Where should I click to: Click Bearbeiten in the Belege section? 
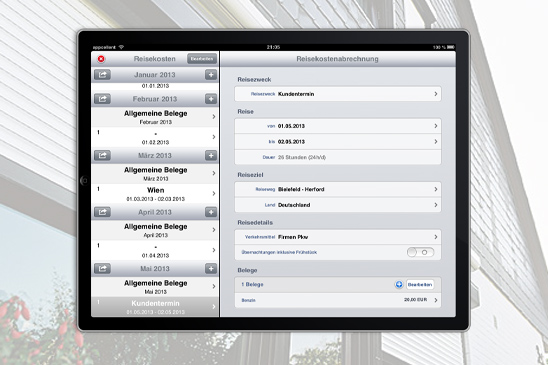(x=420, y=285)
